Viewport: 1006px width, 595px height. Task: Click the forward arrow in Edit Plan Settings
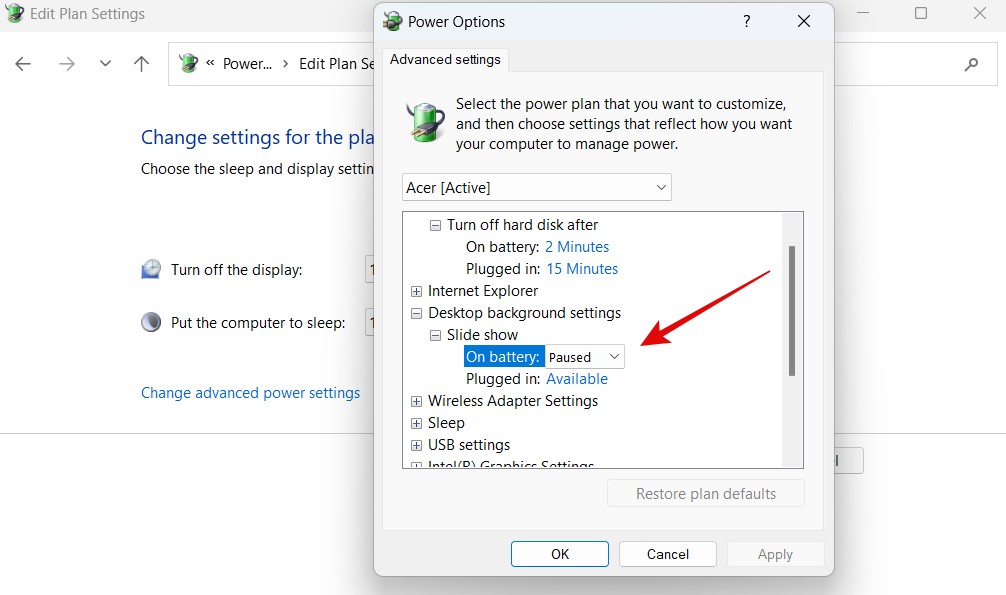pos(67,64)
